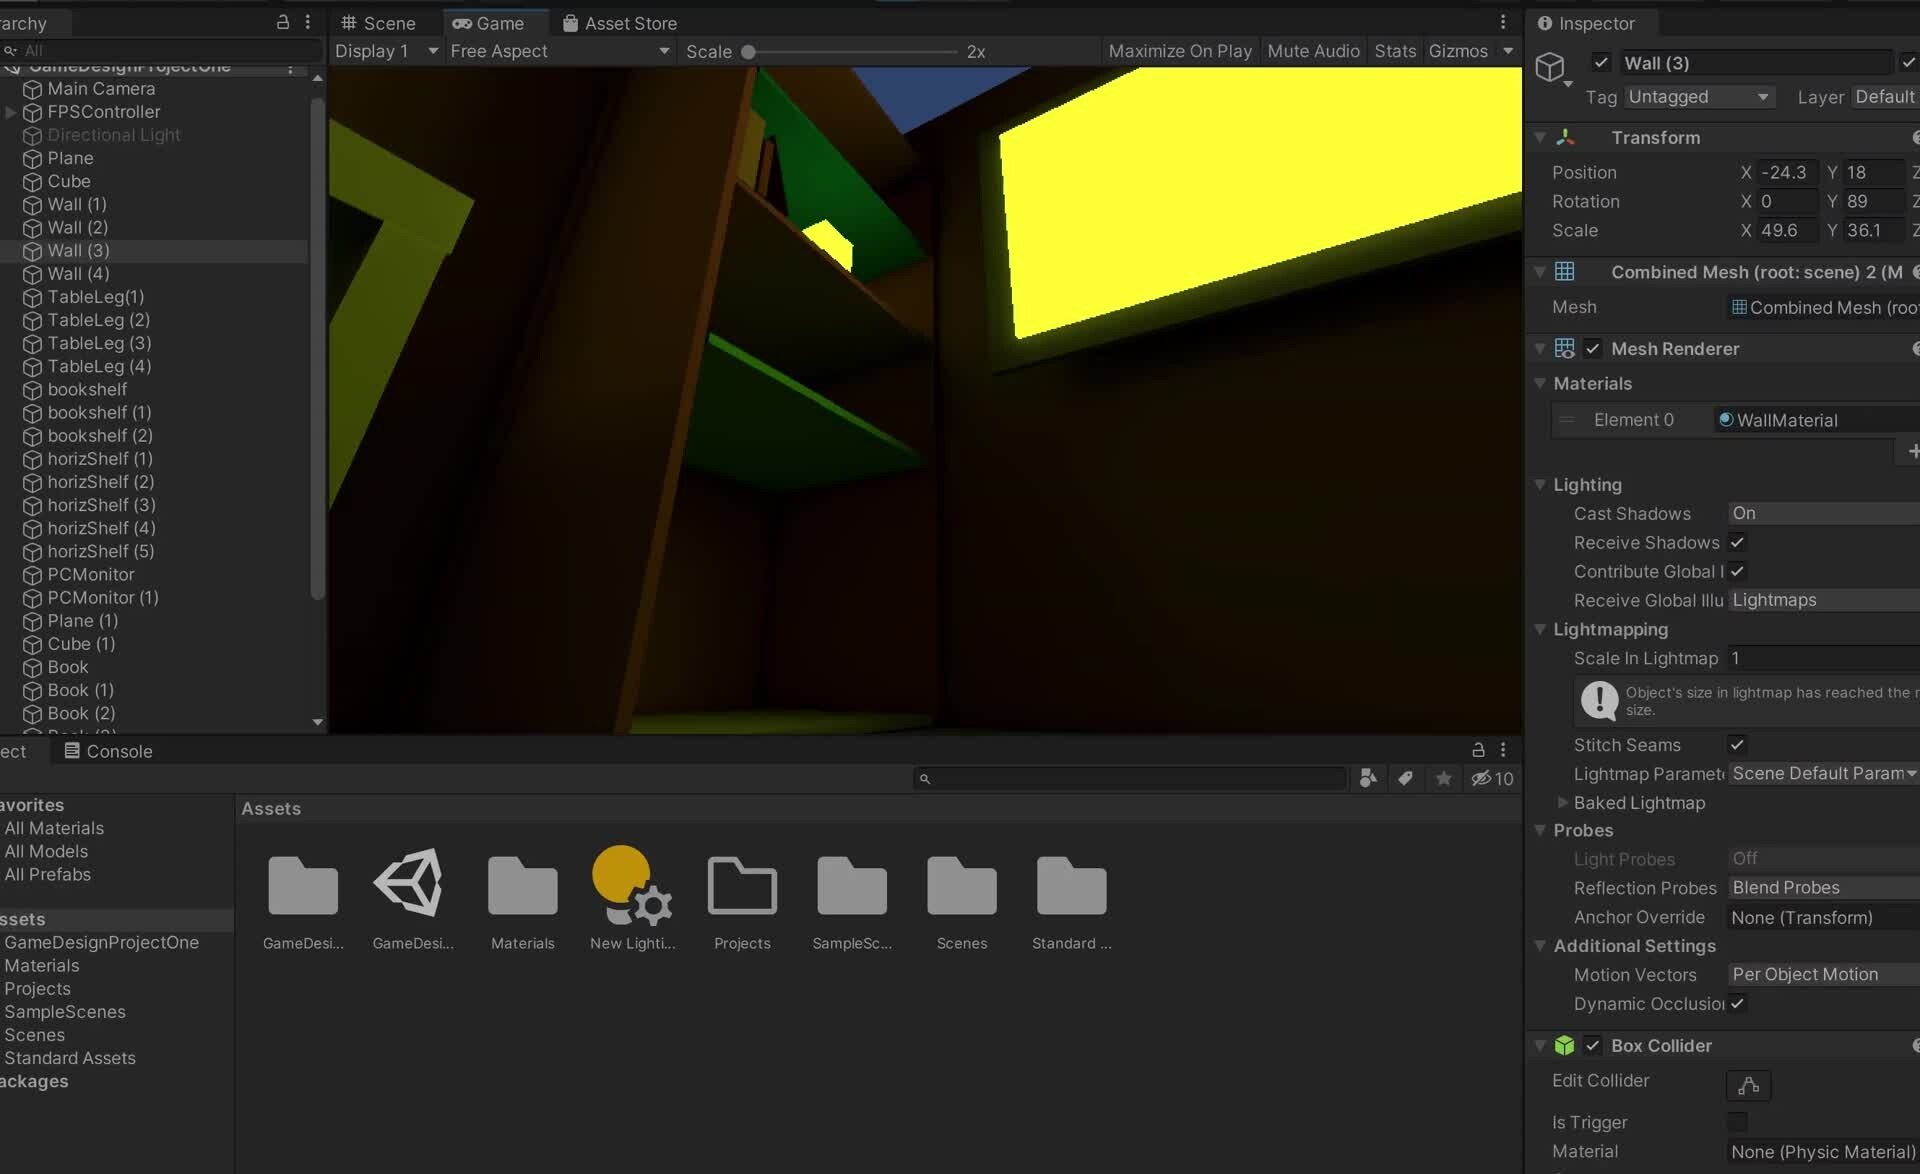This screenshot has width=1920, height=1174.
Task: Toggle the Mute Audio button
Action: pyautogui.click(x=1313, y=51)
